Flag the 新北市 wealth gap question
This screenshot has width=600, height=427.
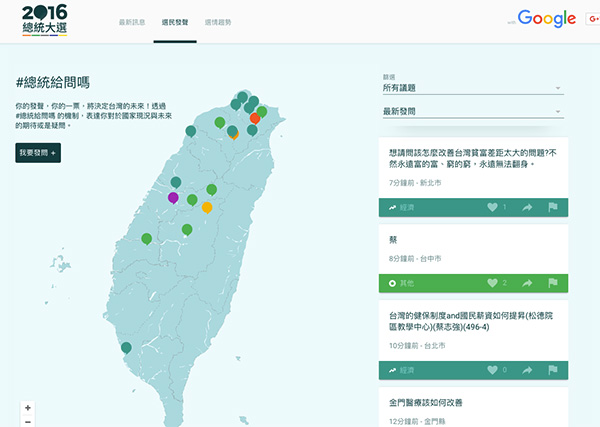pyautogui.click(x=552, y=207)
